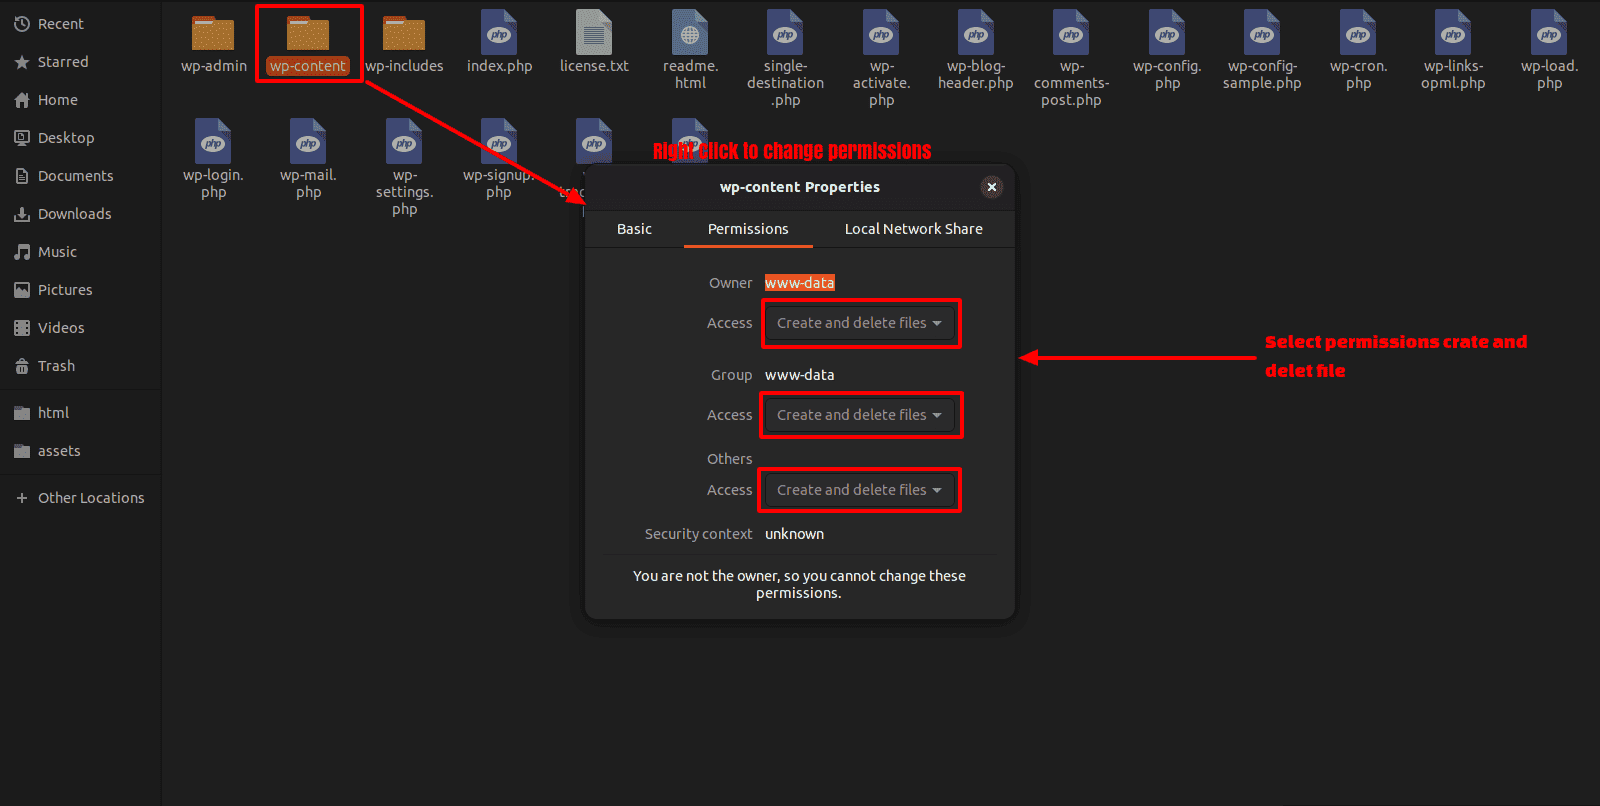Click the license.txt file name label
The image size is (1600, 806).
tap(594, 66)
